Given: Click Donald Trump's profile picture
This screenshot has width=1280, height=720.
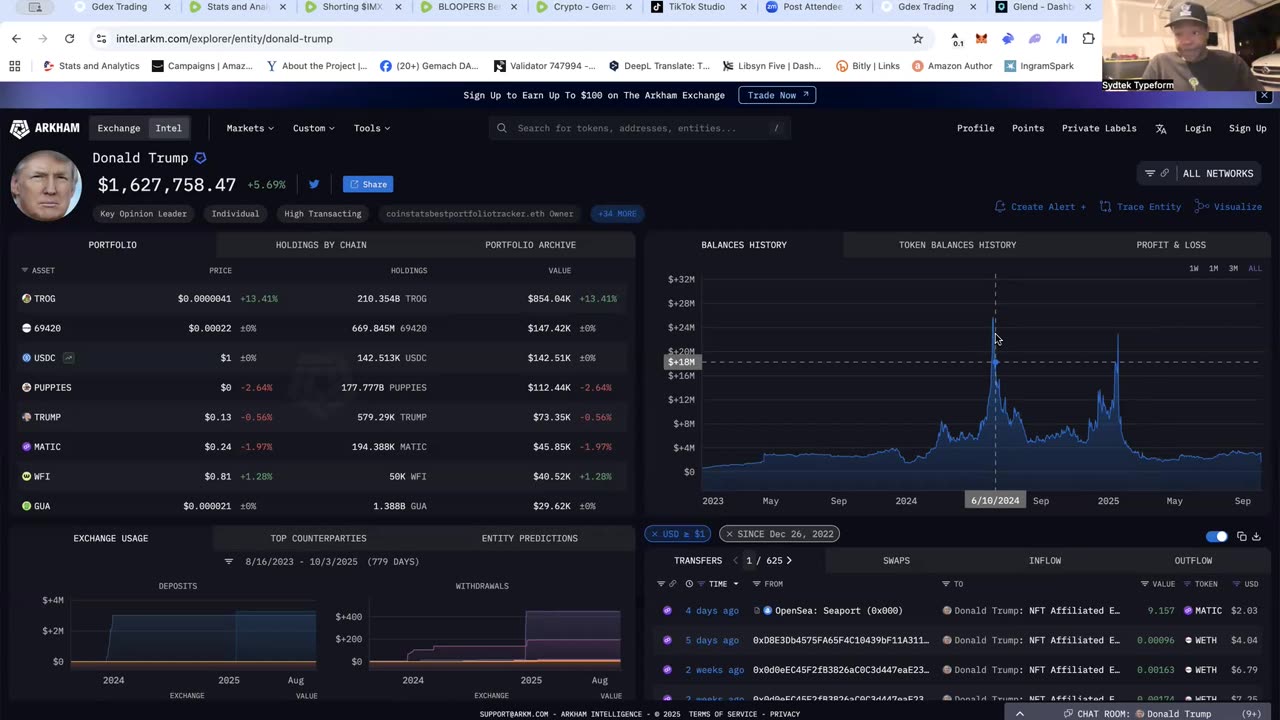Looking at the screenshot, I should pyautogui.click(x=46, y=185).
